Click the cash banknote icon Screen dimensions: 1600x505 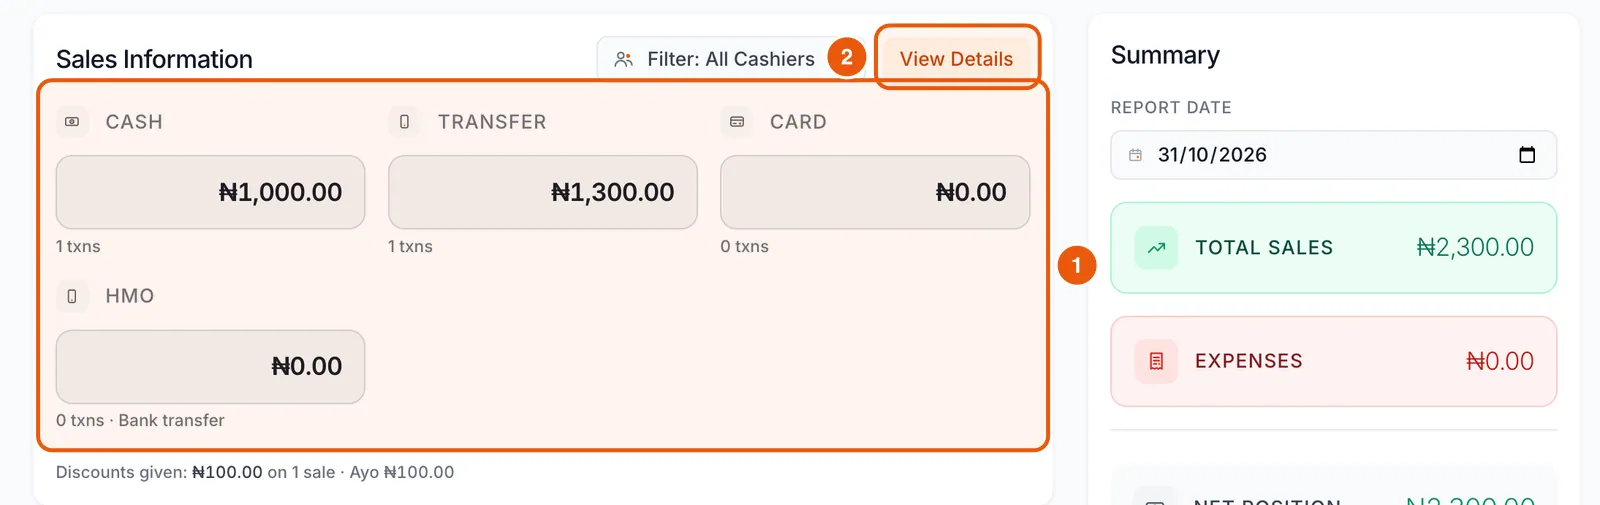point(72,122)
